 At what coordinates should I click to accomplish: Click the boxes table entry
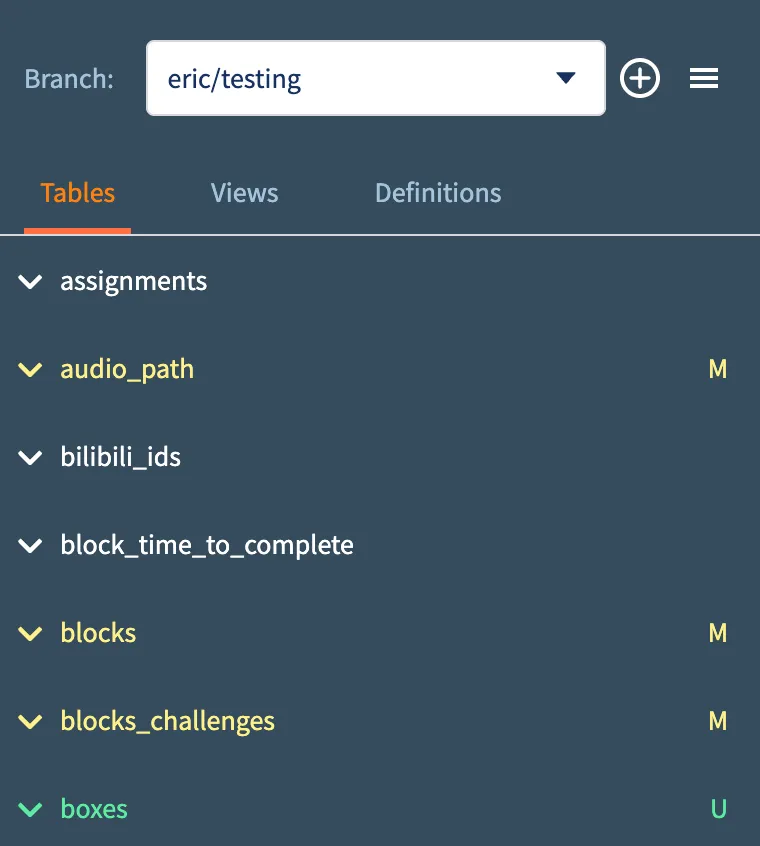(94, 809)
